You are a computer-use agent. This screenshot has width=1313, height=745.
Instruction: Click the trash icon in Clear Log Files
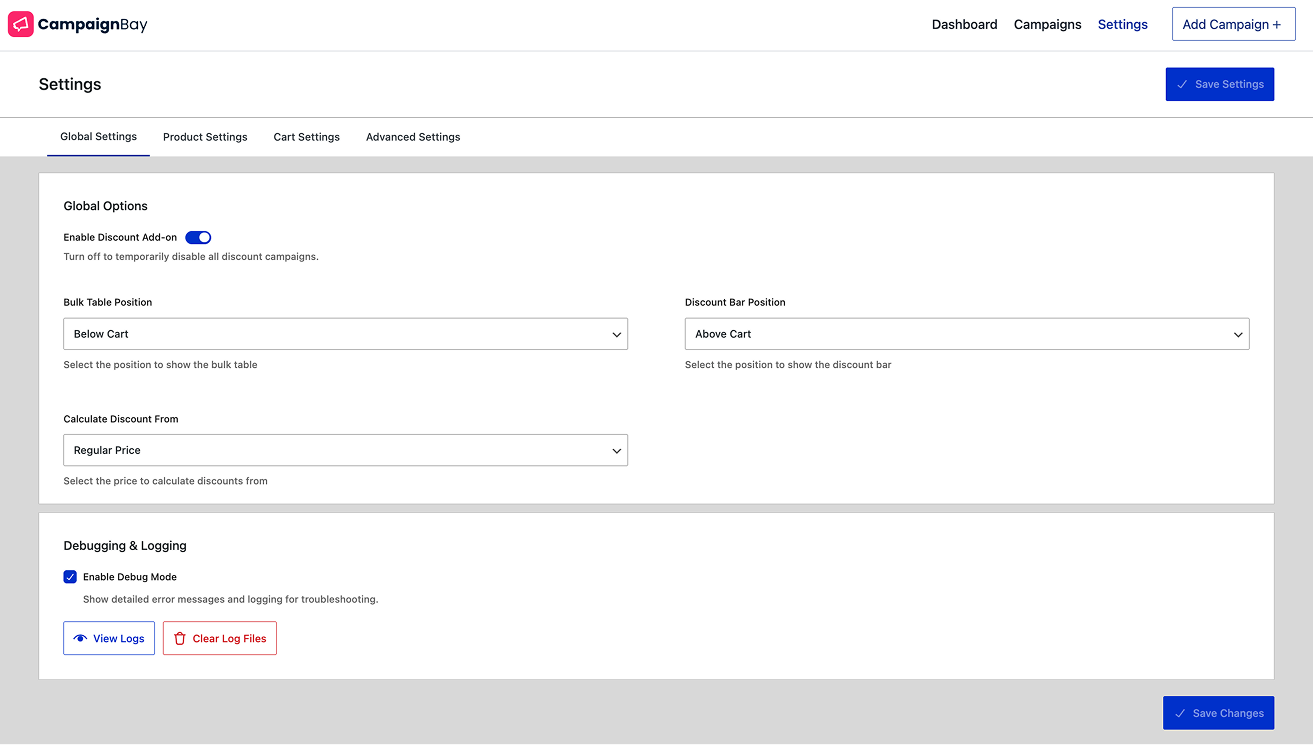[x=180, y=638]
